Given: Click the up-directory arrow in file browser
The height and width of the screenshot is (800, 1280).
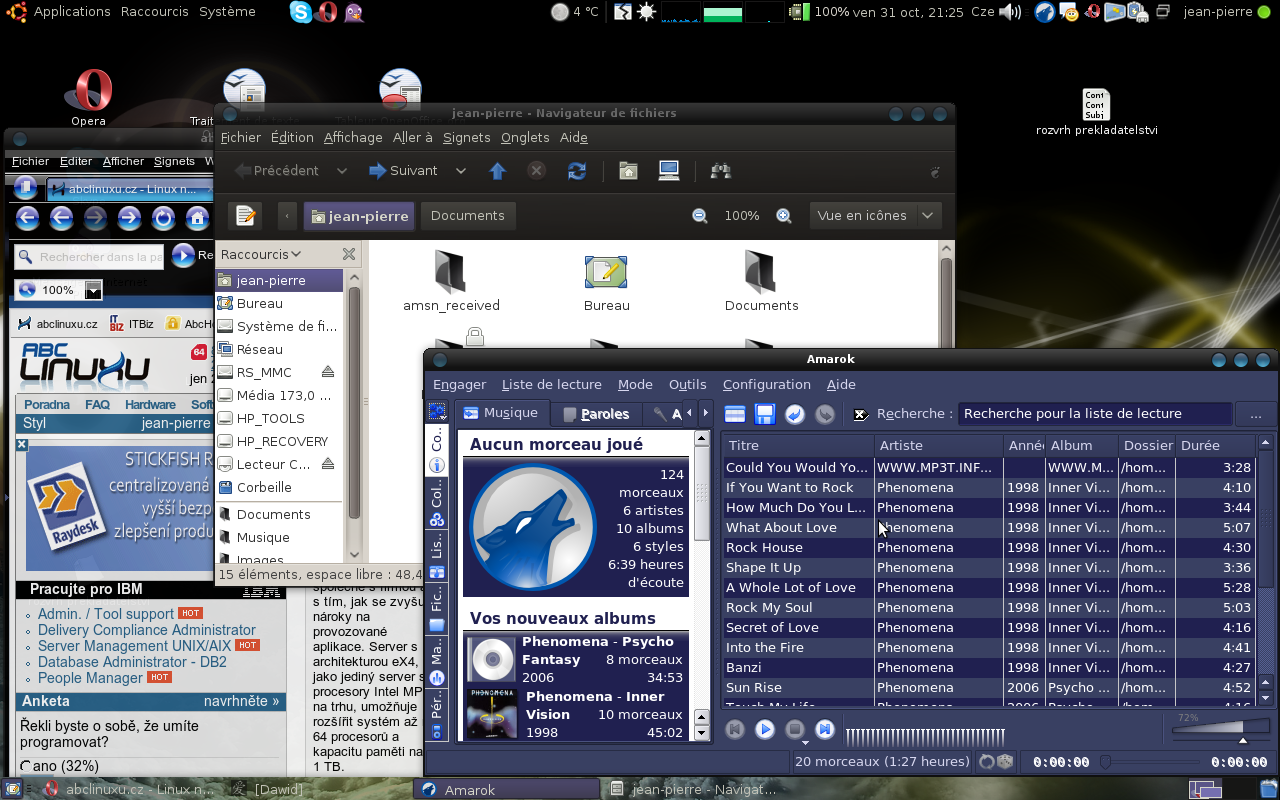Looking at the screenshot, I should [x=497, y=171].
